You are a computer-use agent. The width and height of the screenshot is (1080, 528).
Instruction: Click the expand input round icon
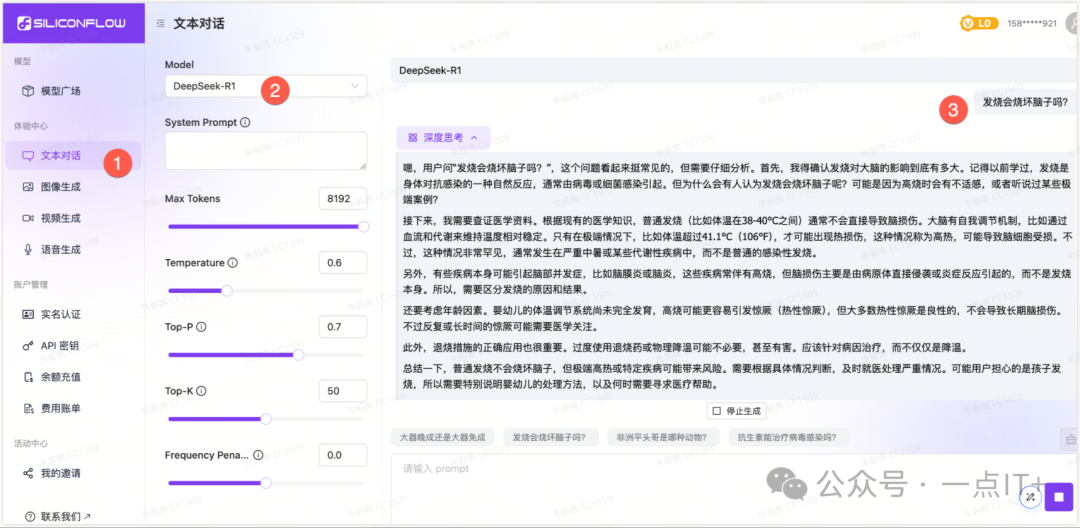(1030, 497)
